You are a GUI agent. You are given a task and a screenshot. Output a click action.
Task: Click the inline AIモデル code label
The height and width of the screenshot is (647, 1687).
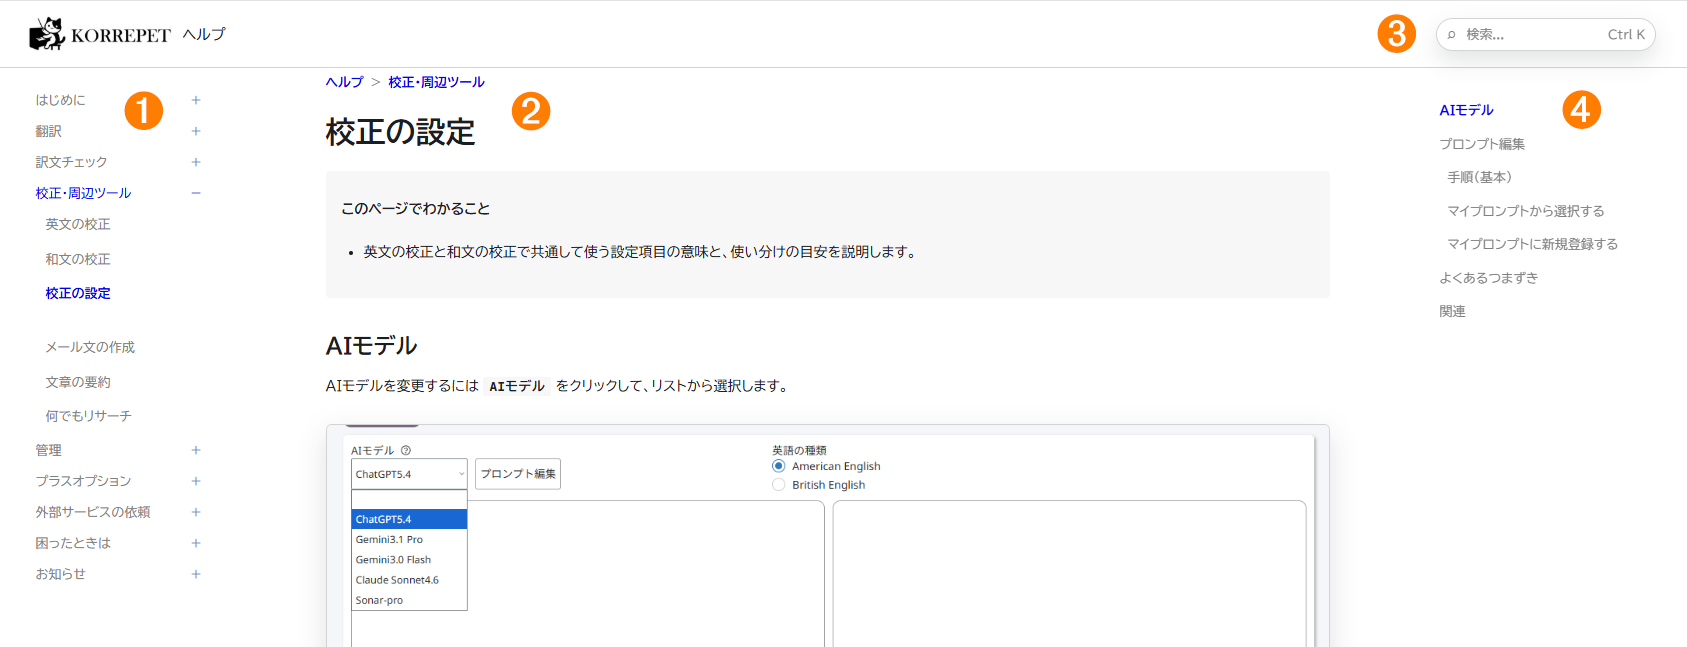[517, 386]
